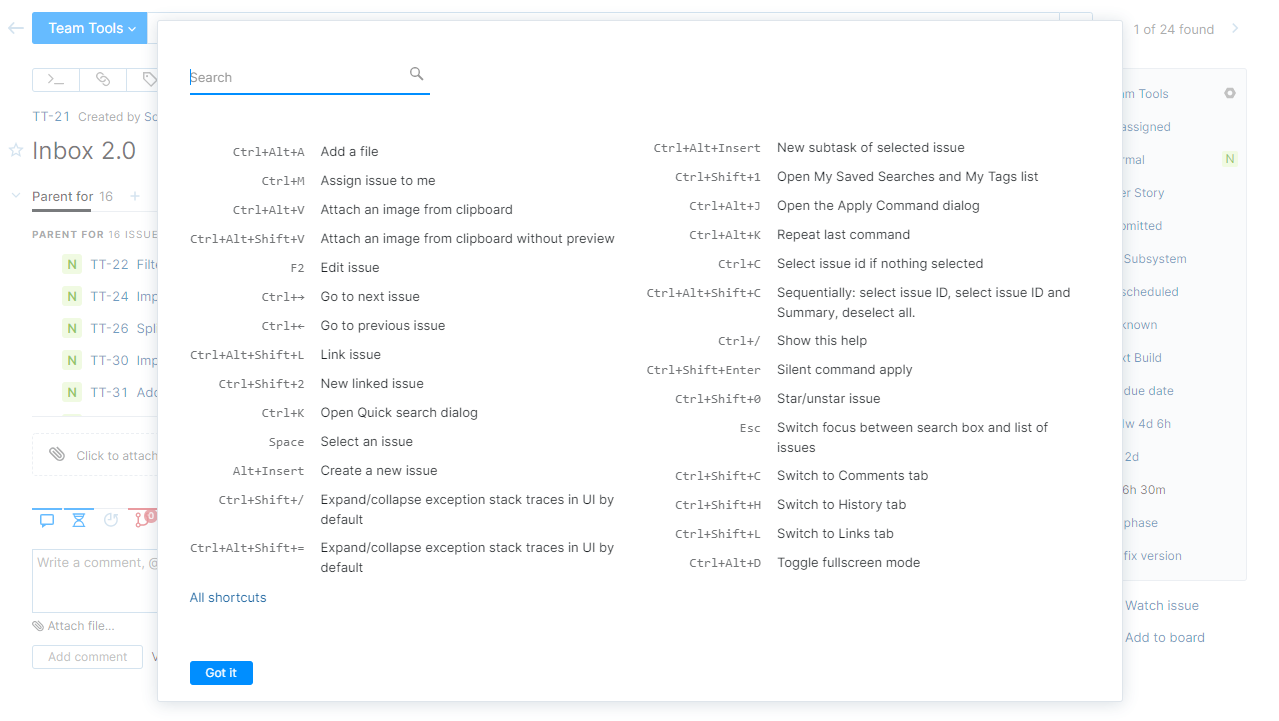
Task: Collapse the Parent for section
Action: pos(14,197)
